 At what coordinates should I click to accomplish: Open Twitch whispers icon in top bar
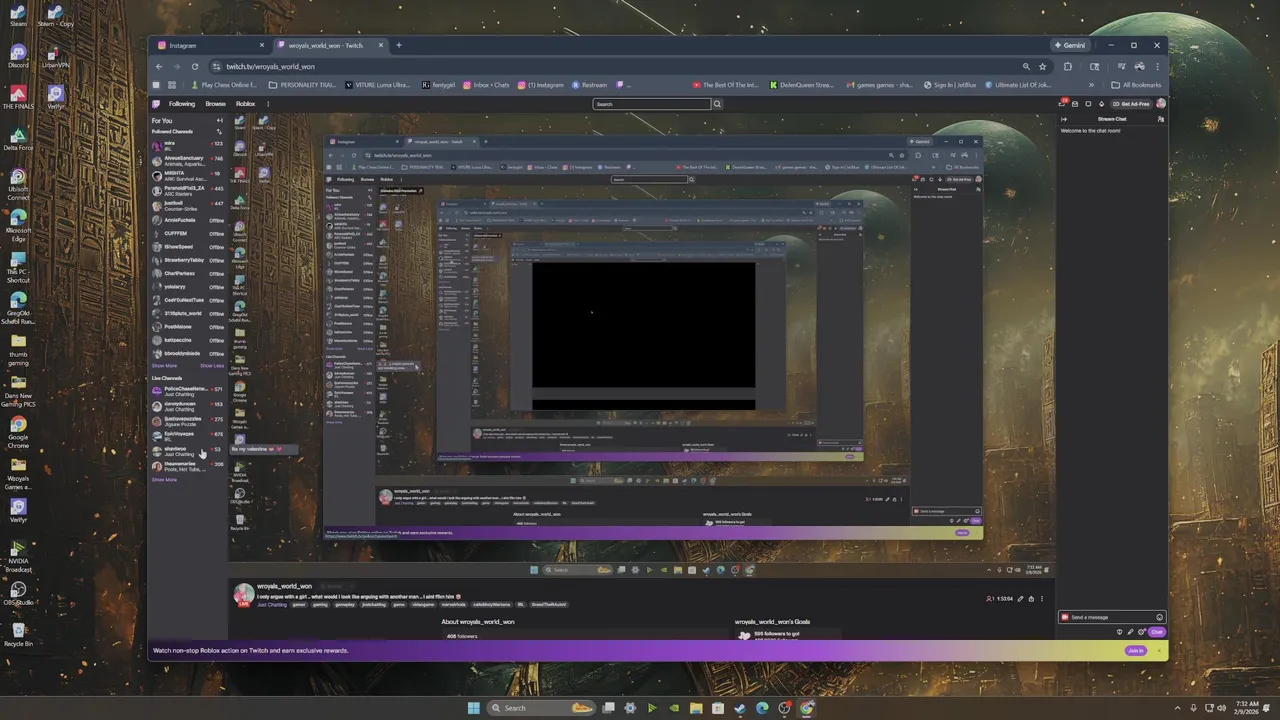(1089, 104)
